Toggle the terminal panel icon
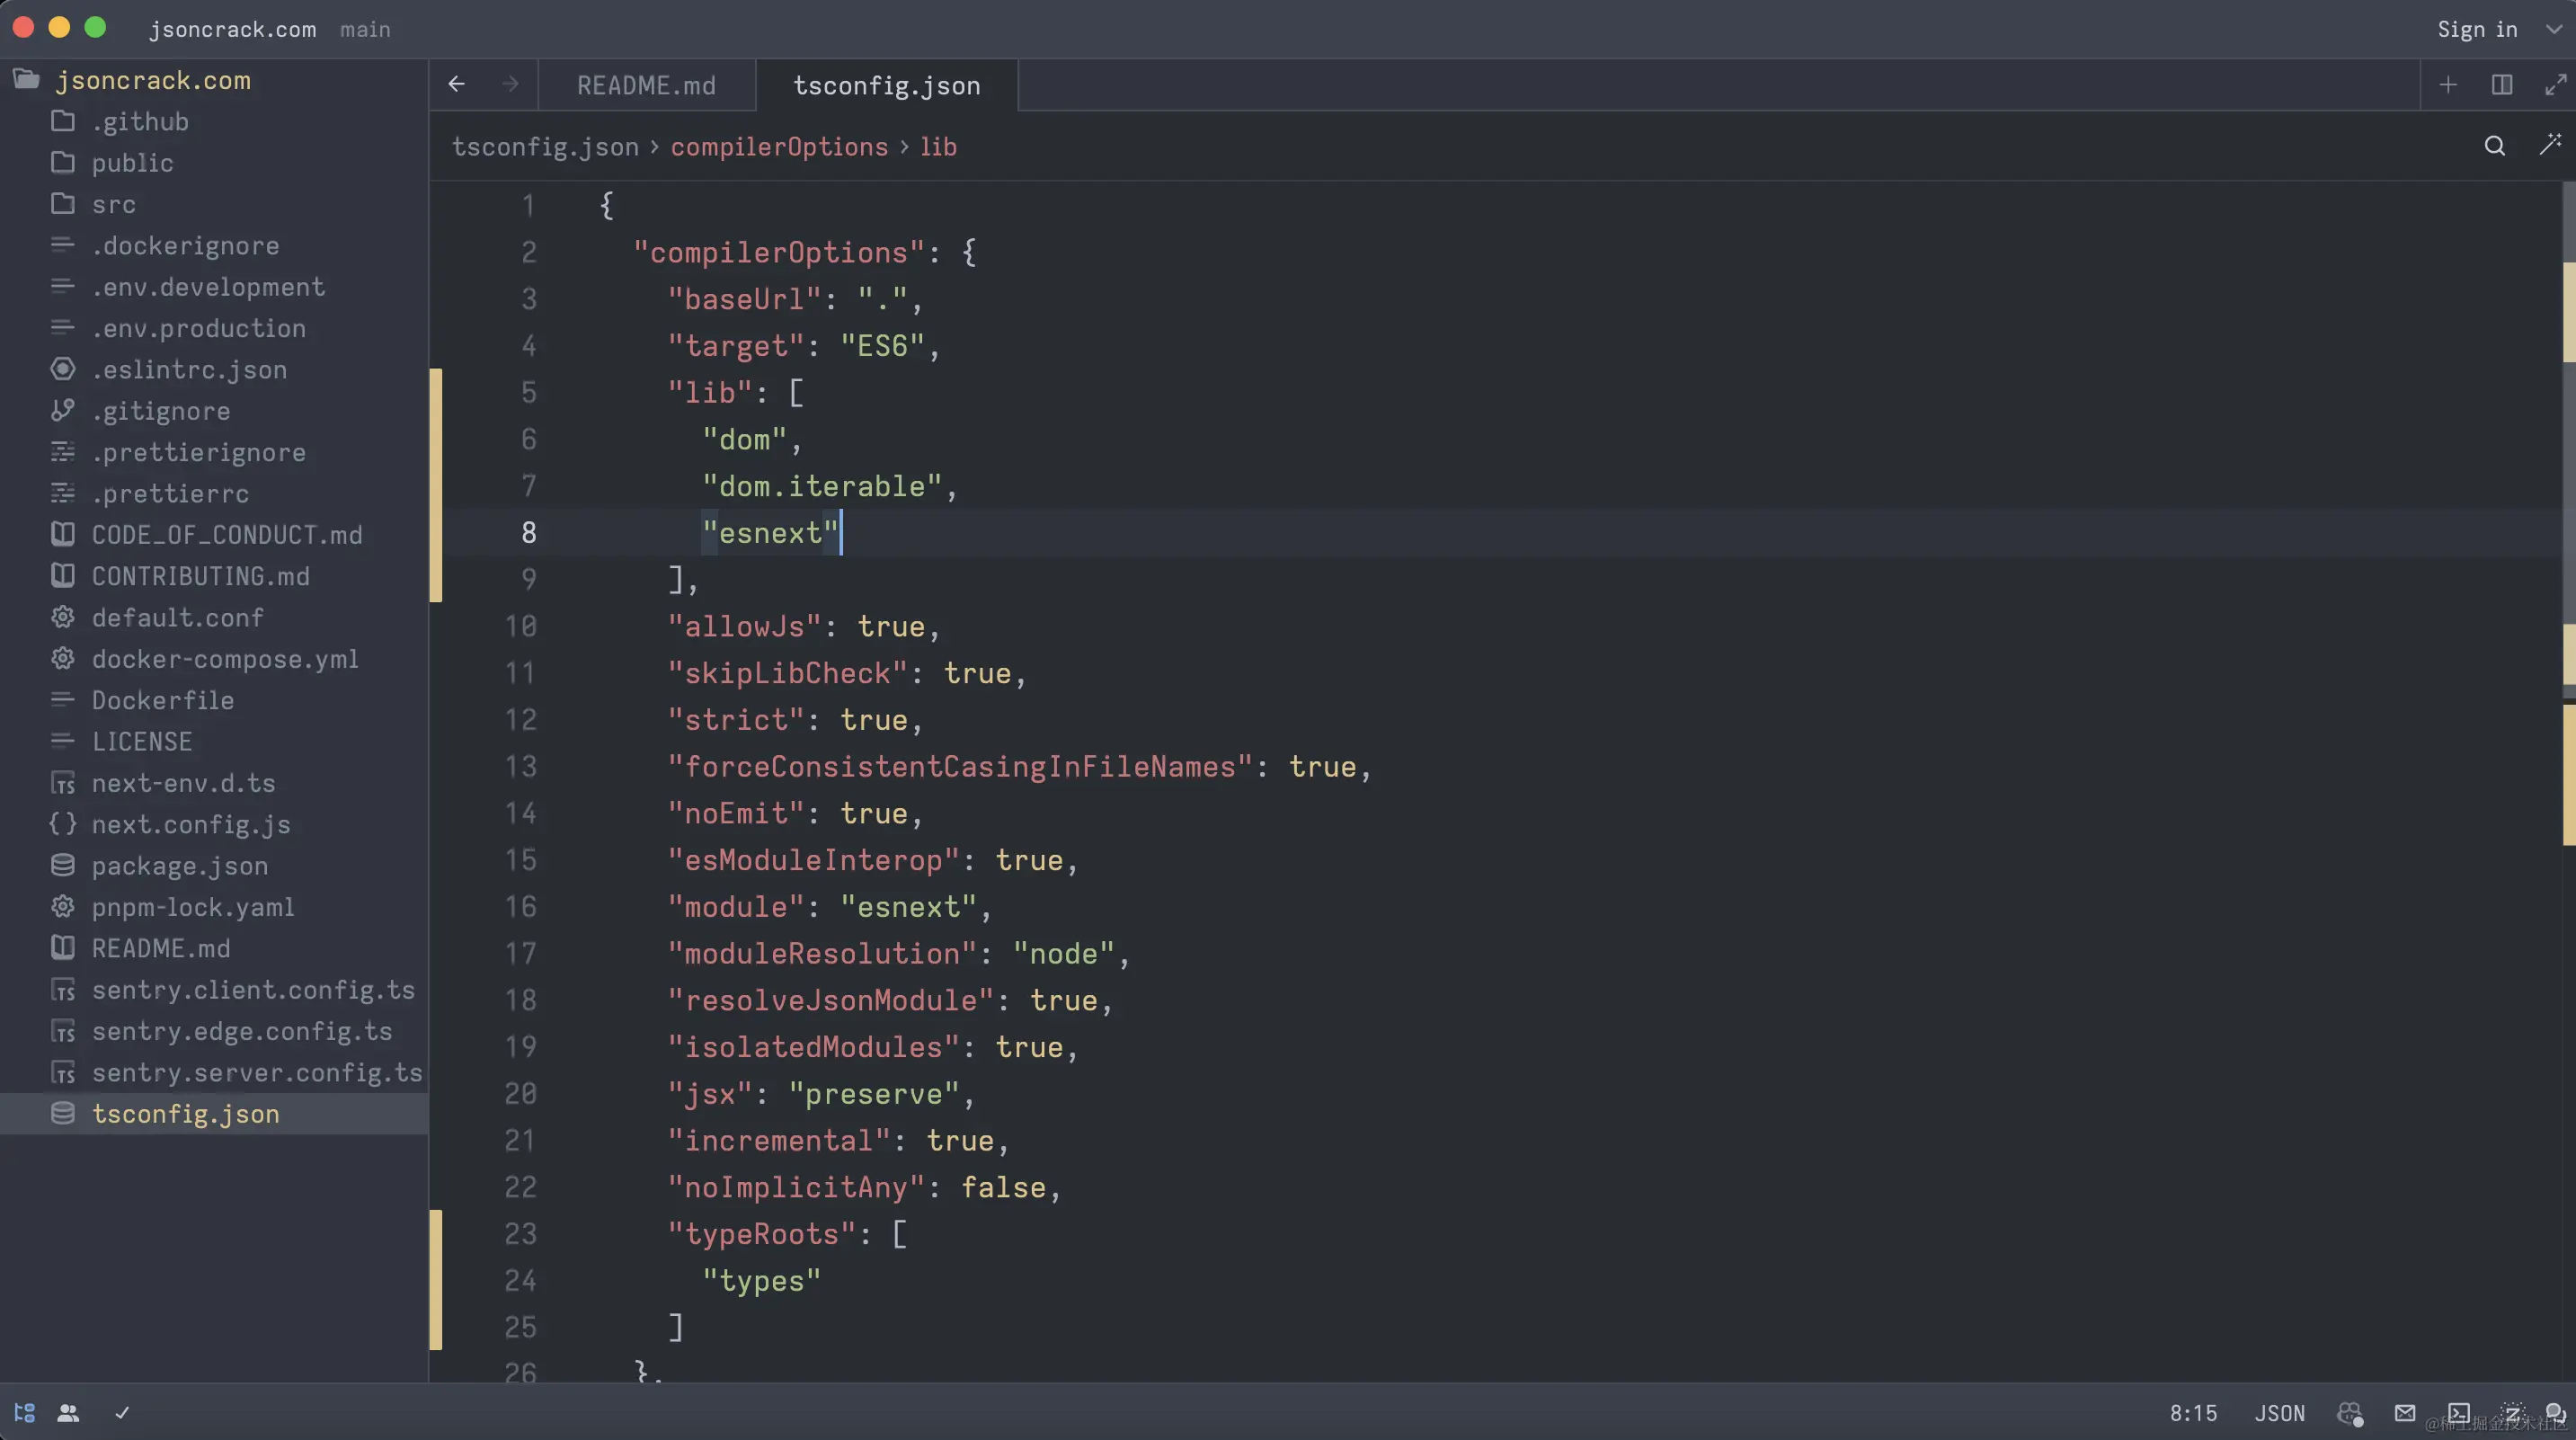This screenshot has height=1440, width=2576. click(2459, 1413)
